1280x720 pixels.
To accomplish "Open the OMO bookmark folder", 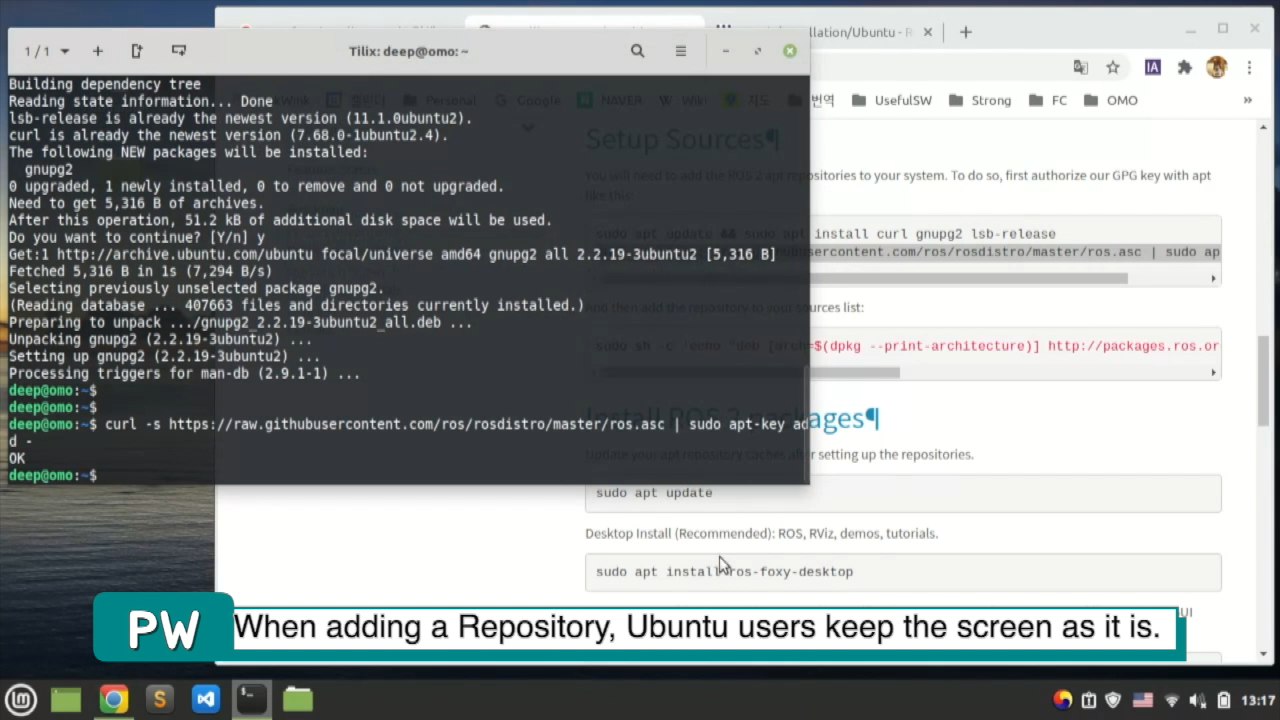I will [x=1110, y=100].
